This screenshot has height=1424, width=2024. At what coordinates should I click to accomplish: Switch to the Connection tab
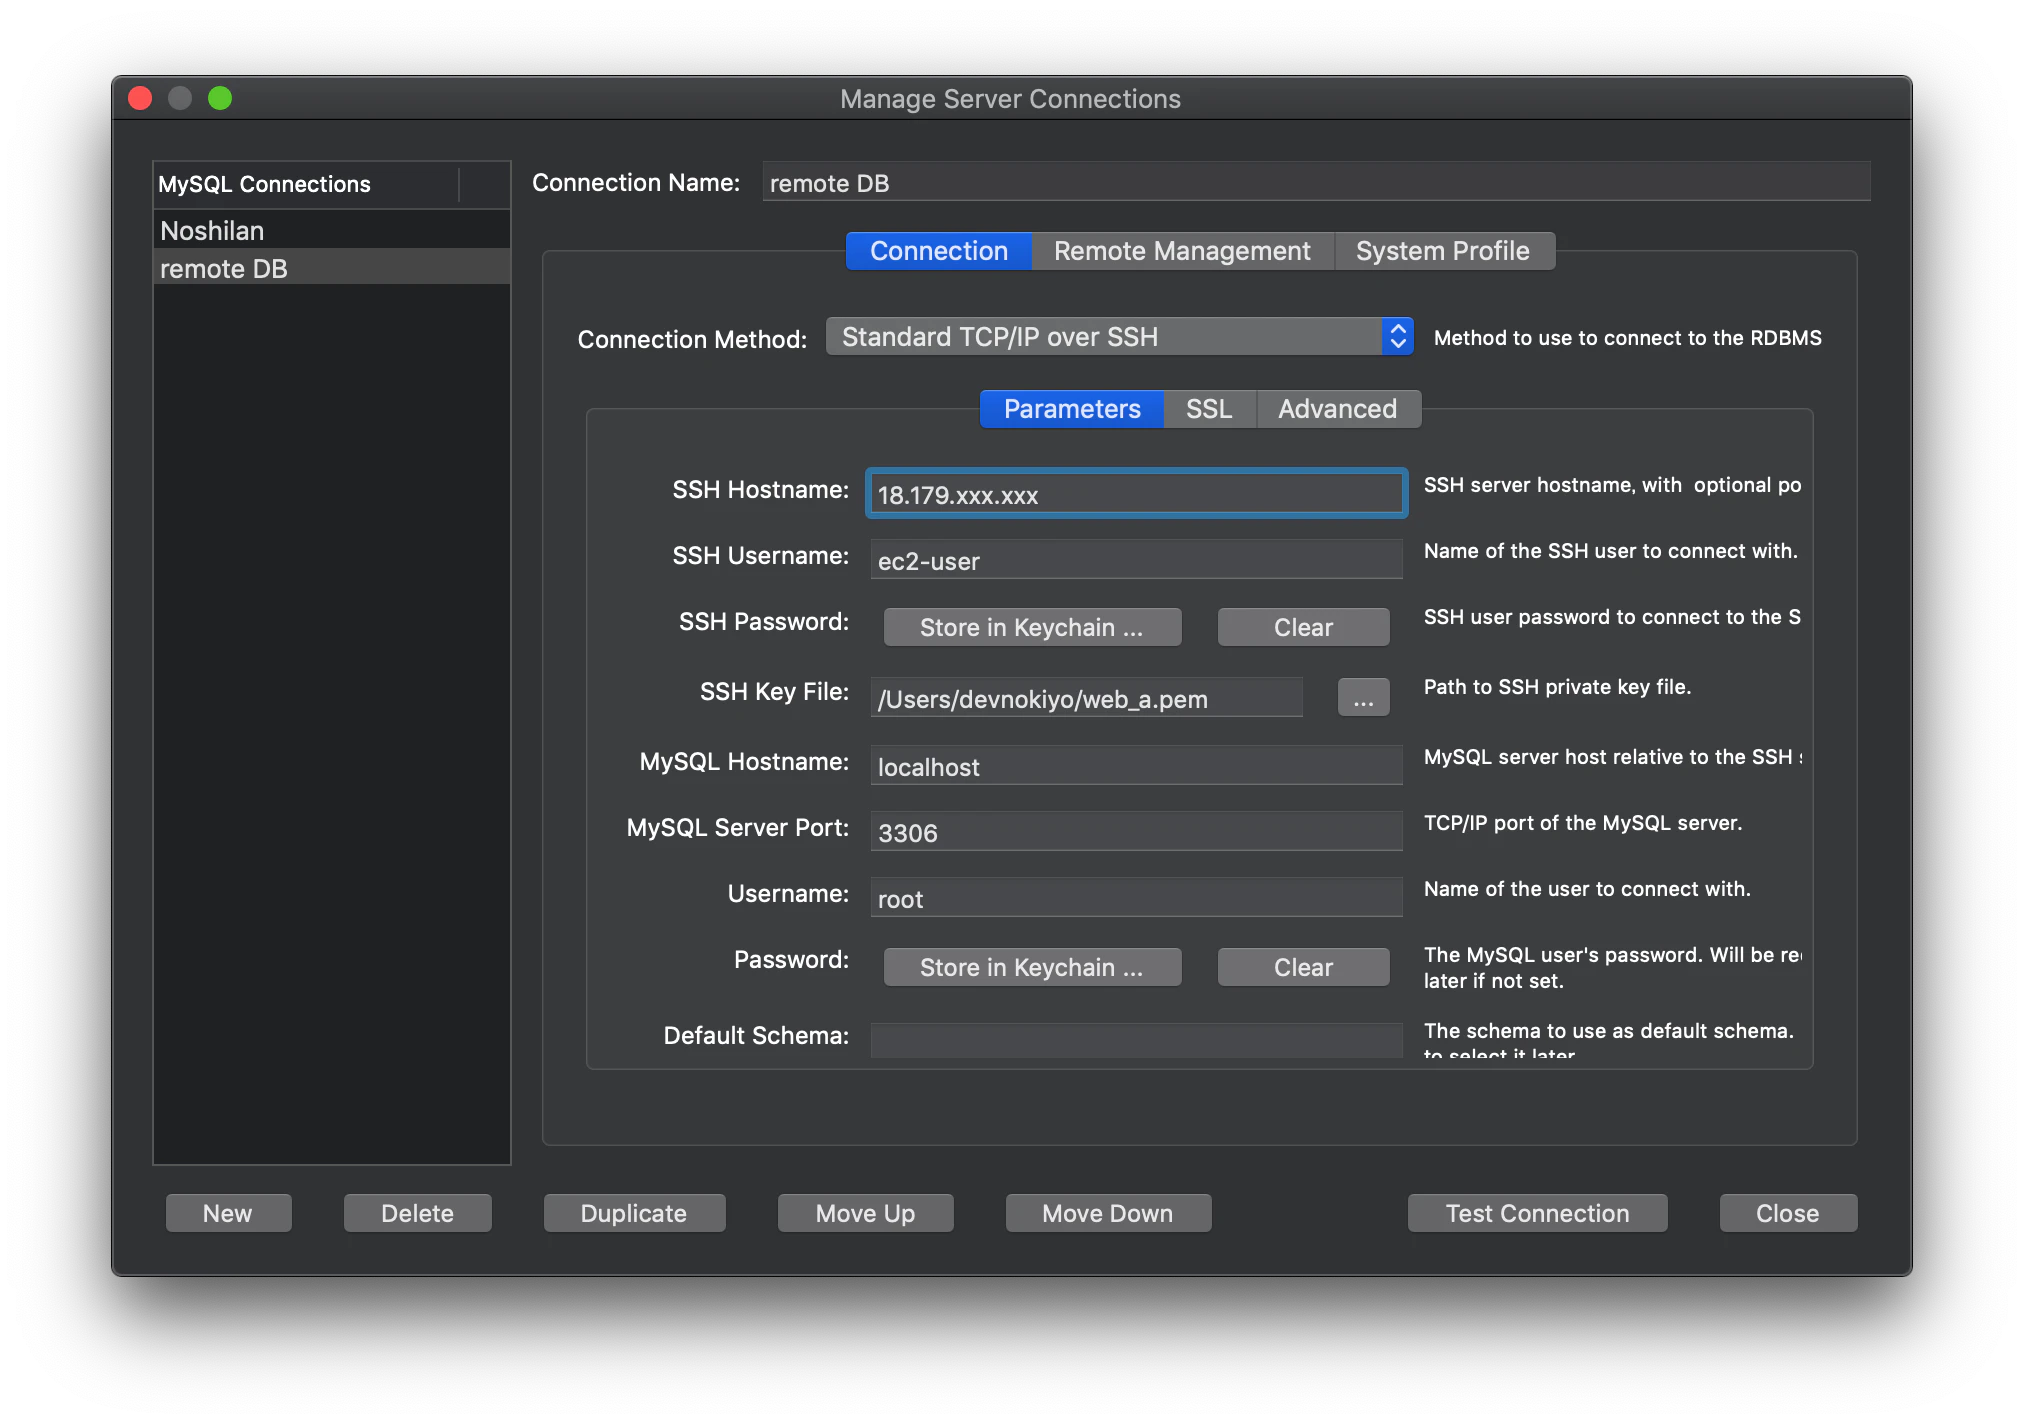click(938, 251)
